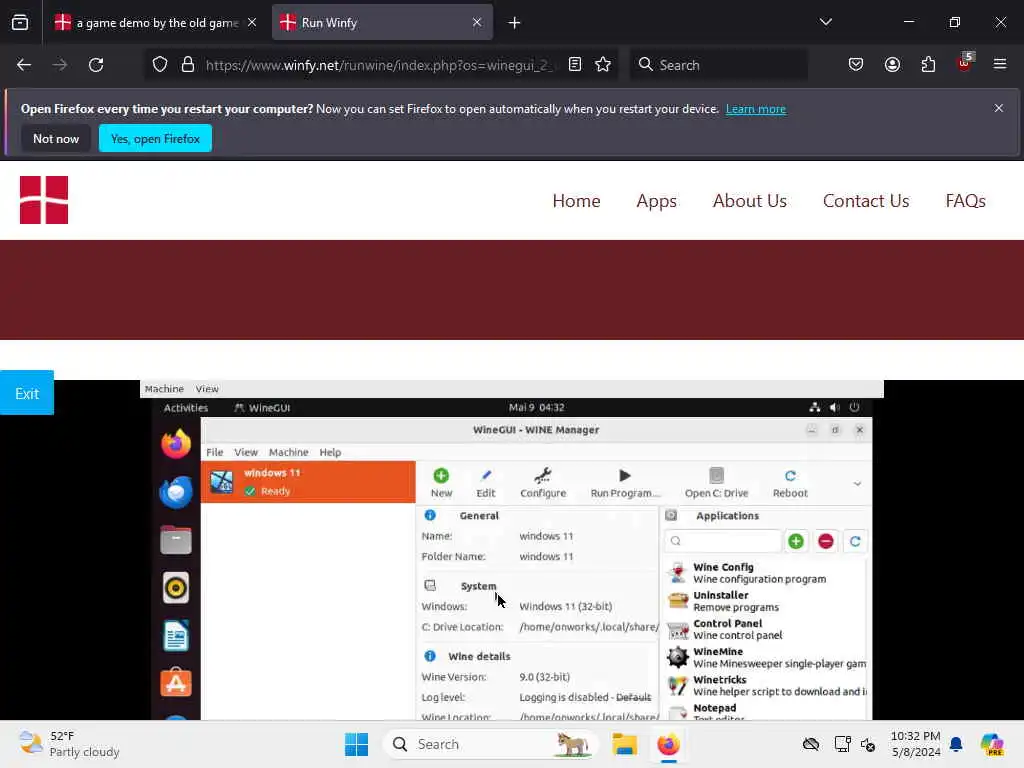Click the red remove application button
The width and height of the screenshot is (1024, 768).
pos(825,541)
